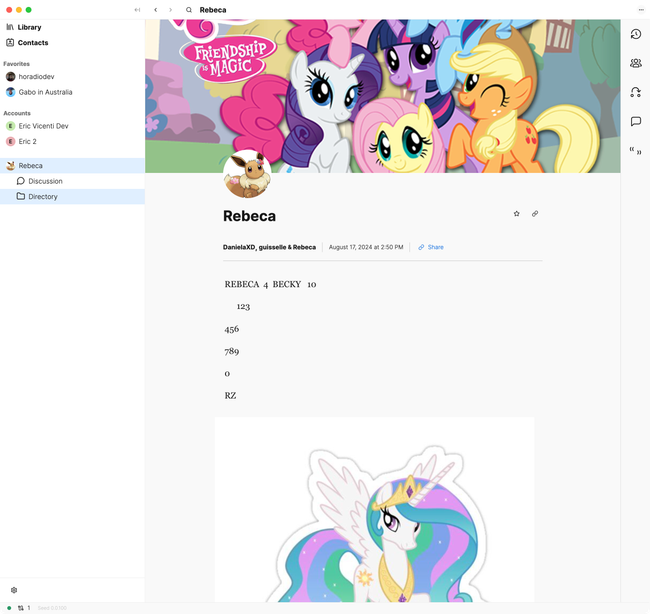Open settings gear in sidebar
This screenshot has height=614, width=650.
click(x=14, y=590)
